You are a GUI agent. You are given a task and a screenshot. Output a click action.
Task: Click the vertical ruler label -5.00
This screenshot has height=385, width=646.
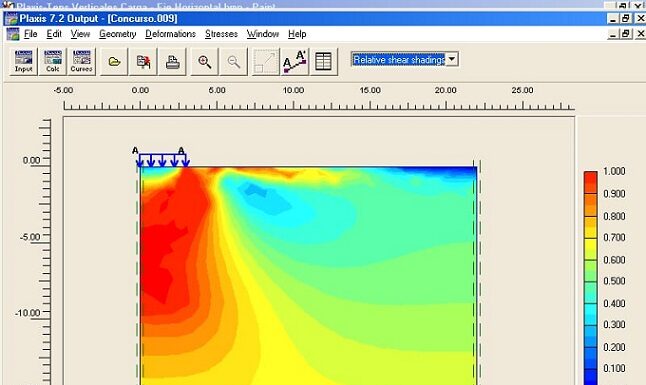30,237
